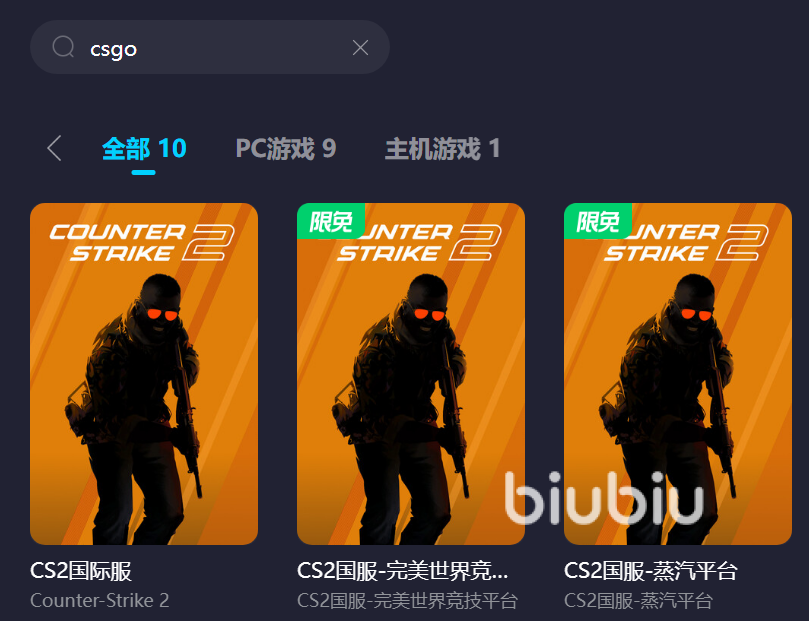The width and height of the screenshot is (809, 621).
Task: Clear the csgo search text
Action: [x=360, y=47]
